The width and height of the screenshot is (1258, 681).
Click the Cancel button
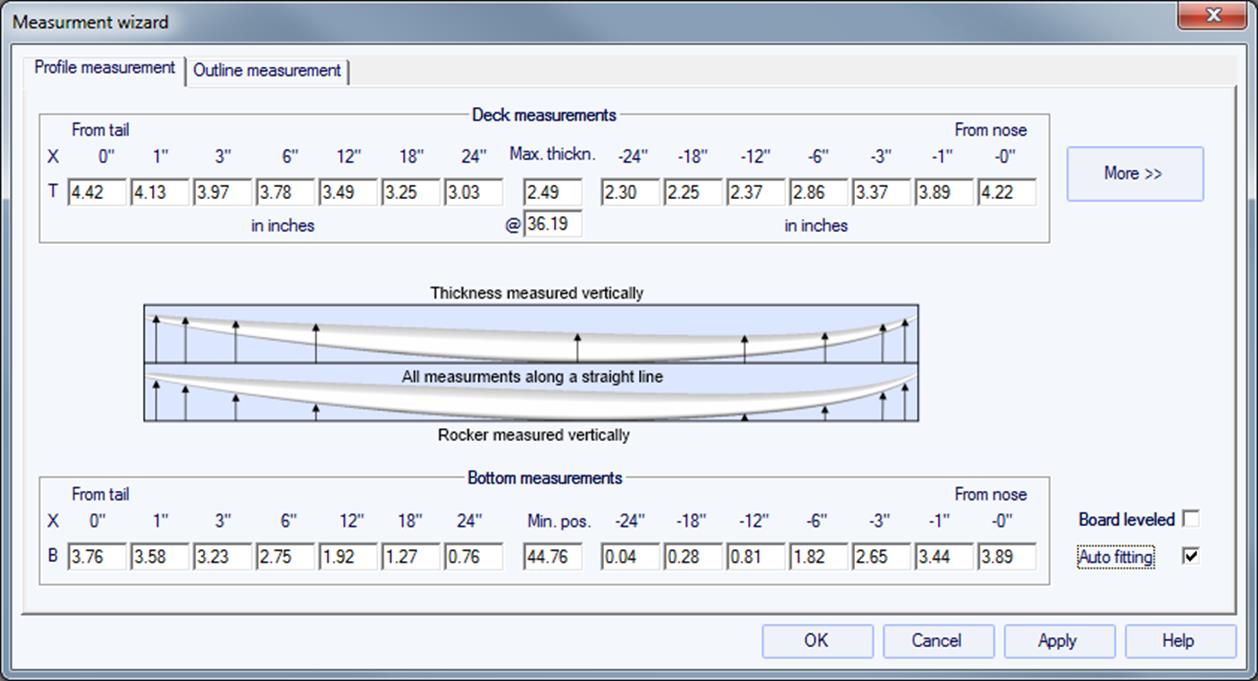click(x=937, y=641)
